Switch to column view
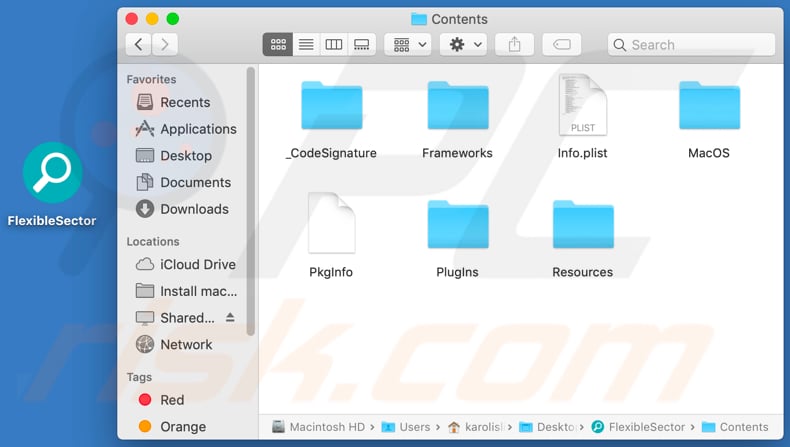Image resolution: width=790 pixels, height=447 pixels. tap(334, 45)
